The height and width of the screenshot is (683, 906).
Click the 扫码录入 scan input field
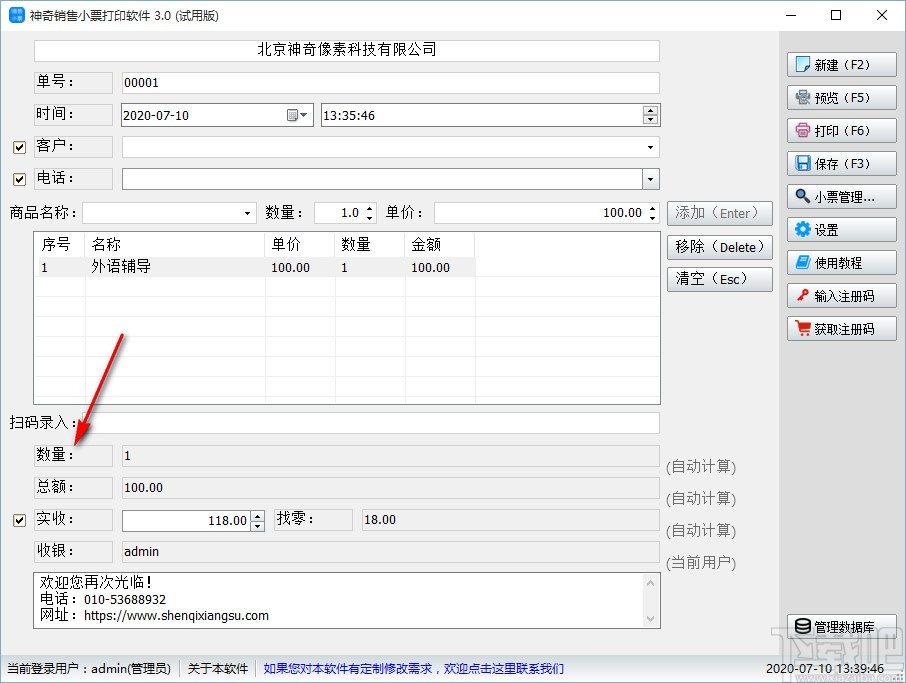click(369, 423)
